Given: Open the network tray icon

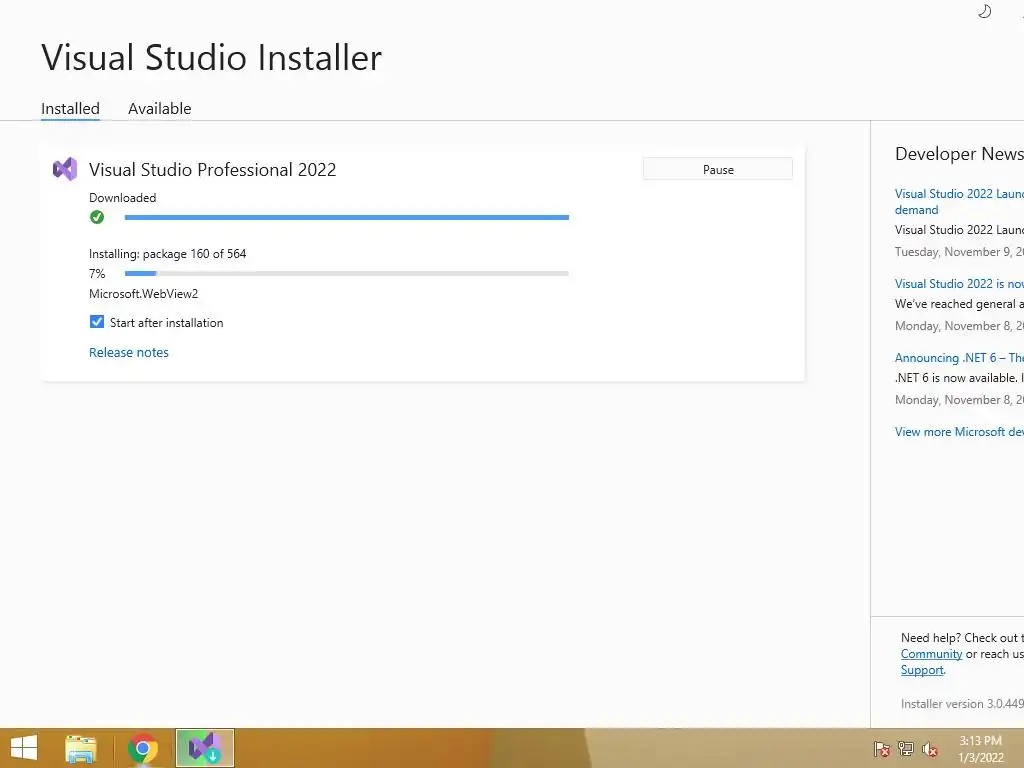Looking at the screenshot, I should 906,749.
